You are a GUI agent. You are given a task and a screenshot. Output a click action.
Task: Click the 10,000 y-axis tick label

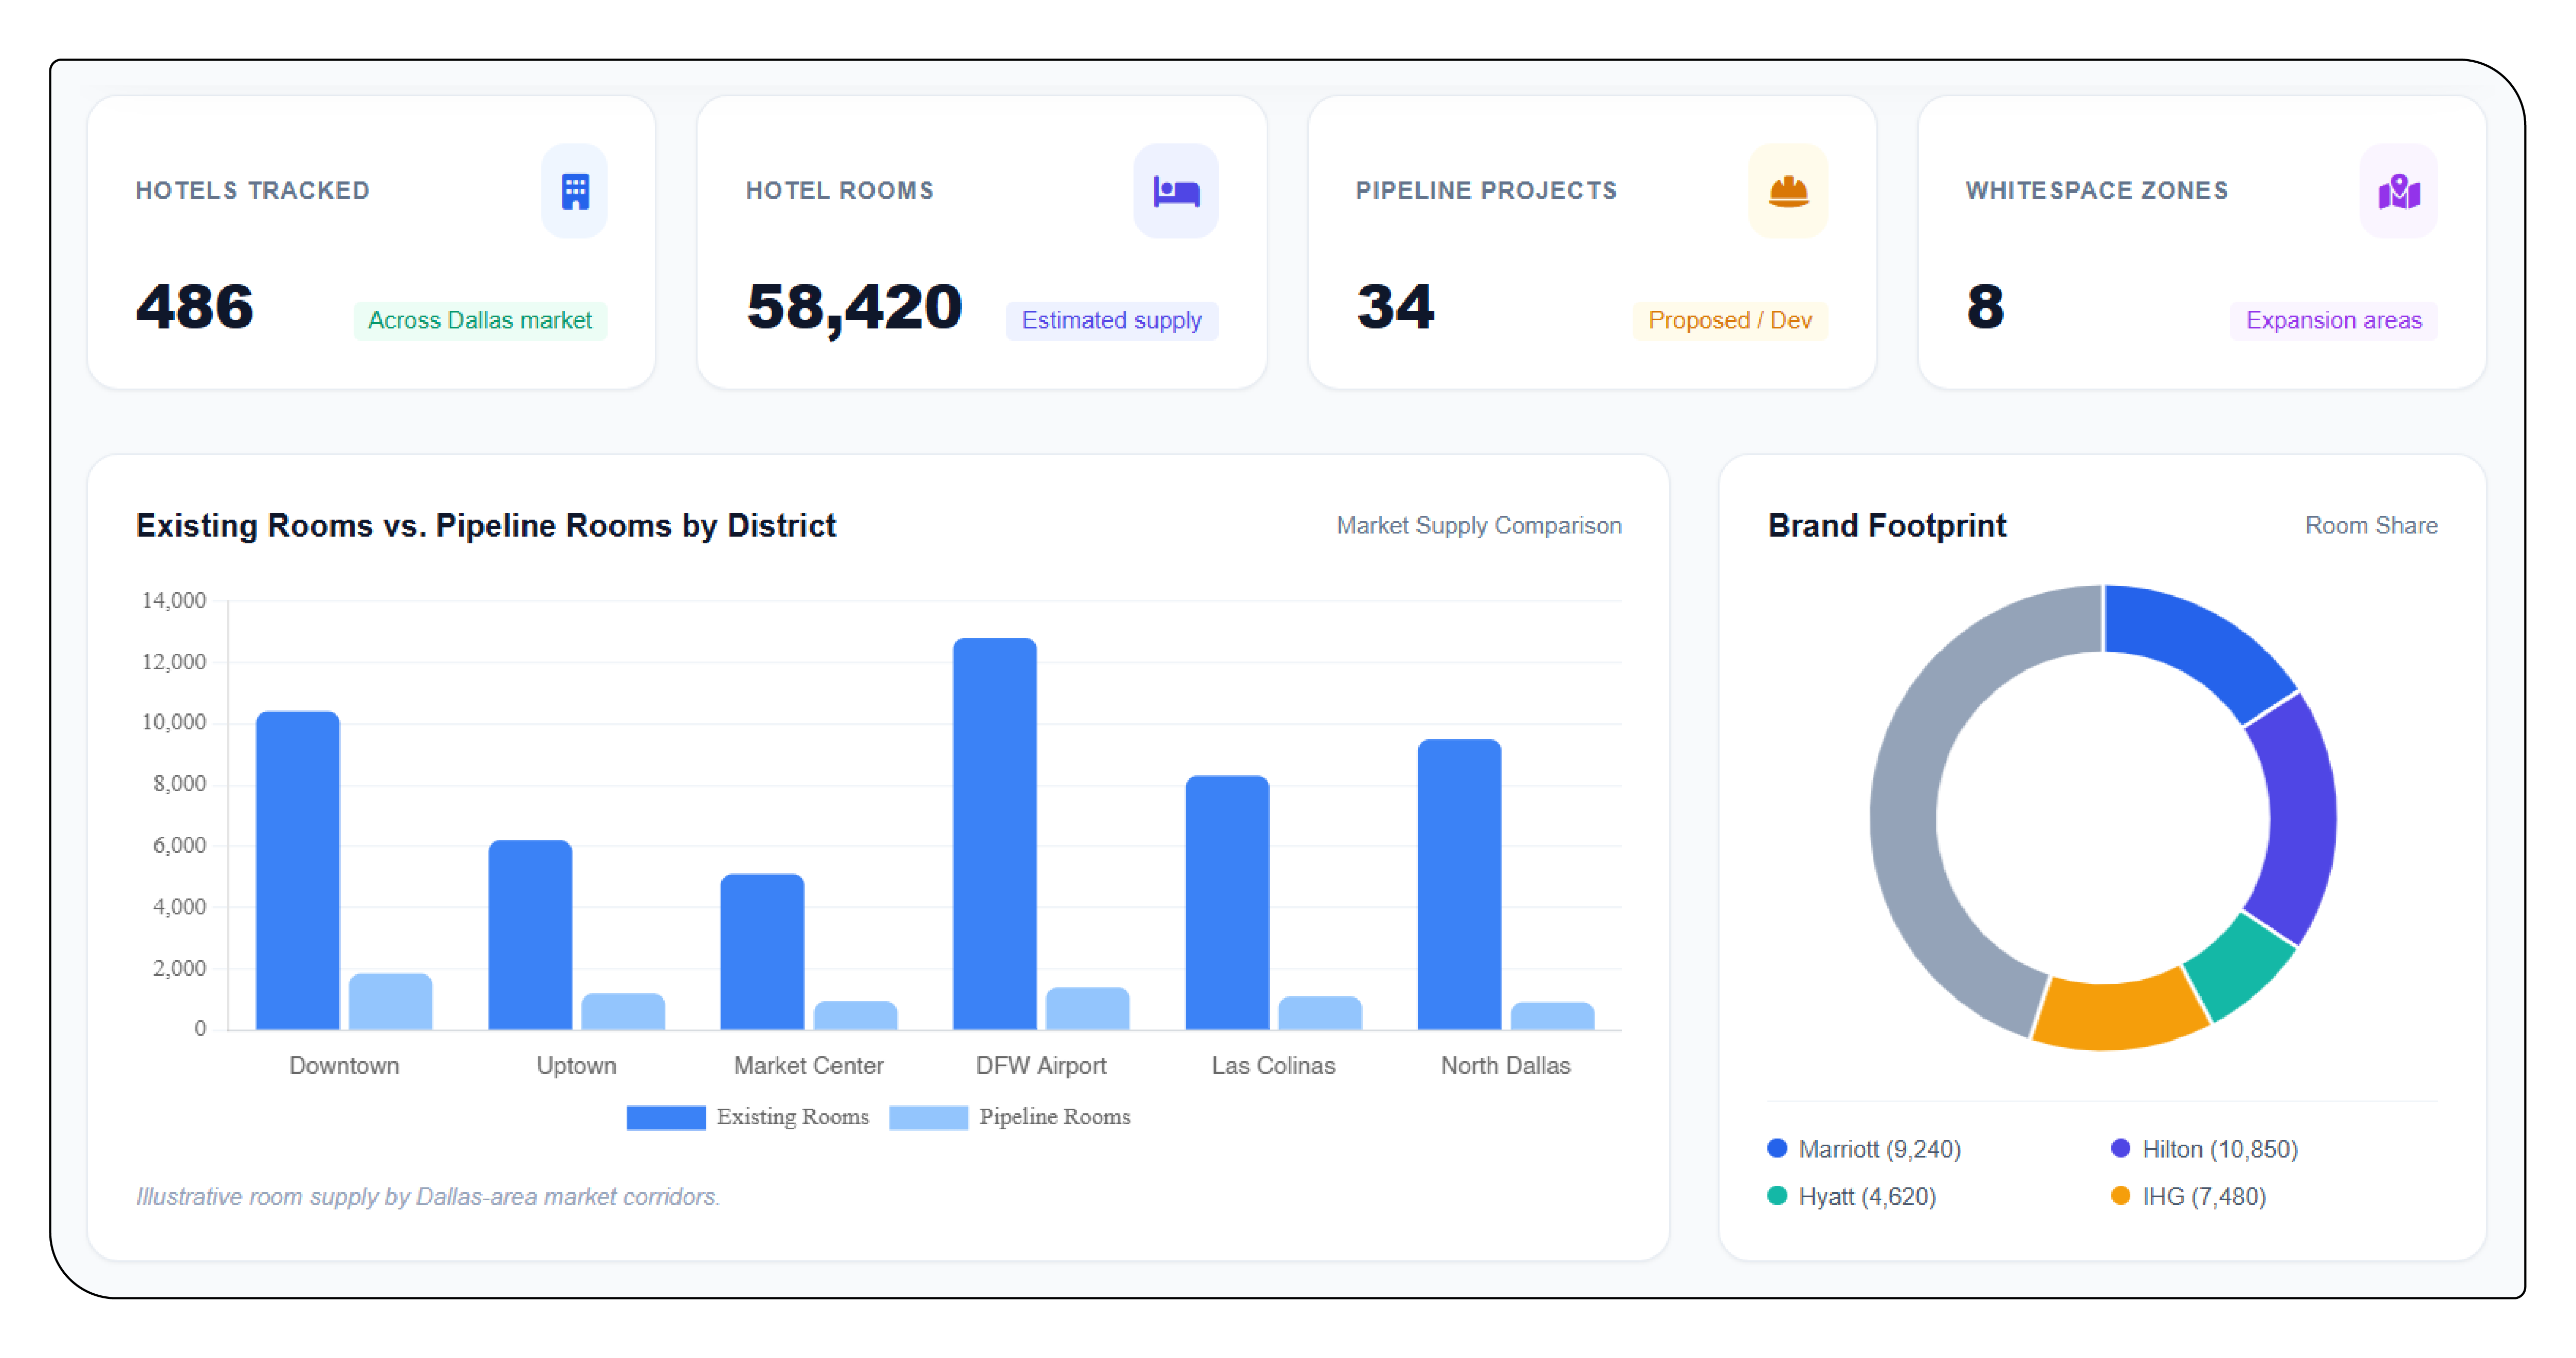pyautogui.click(x=173, y=722)
